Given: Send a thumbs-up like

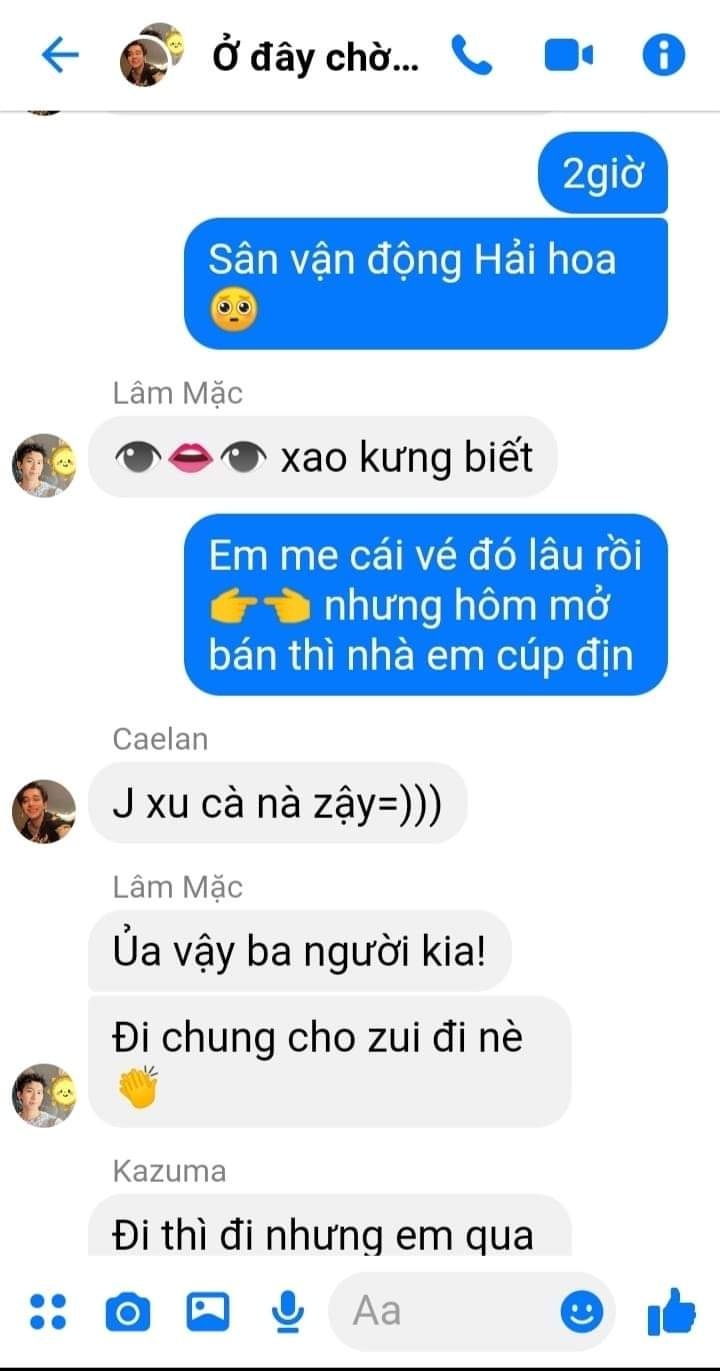Looking at the screenshot, I should click(x=672, y=1311).
